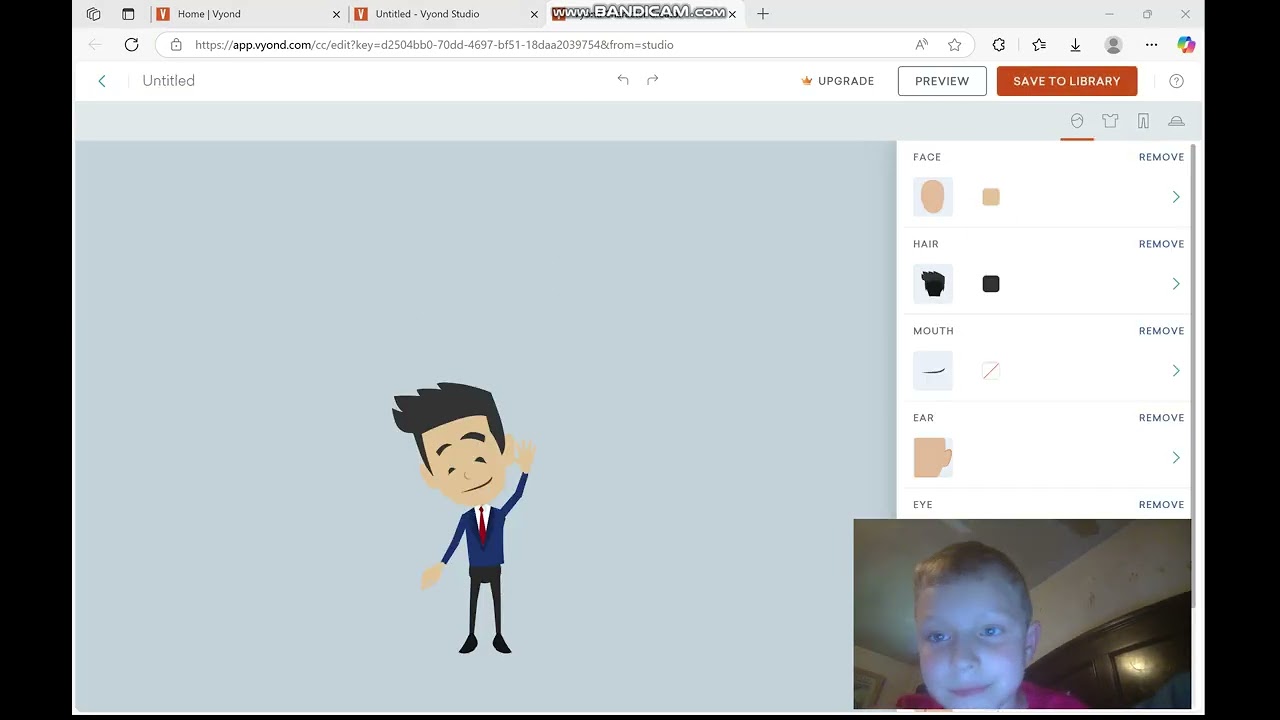
Task: Close the Home | Vyond tab
Action: coord(336,14)
